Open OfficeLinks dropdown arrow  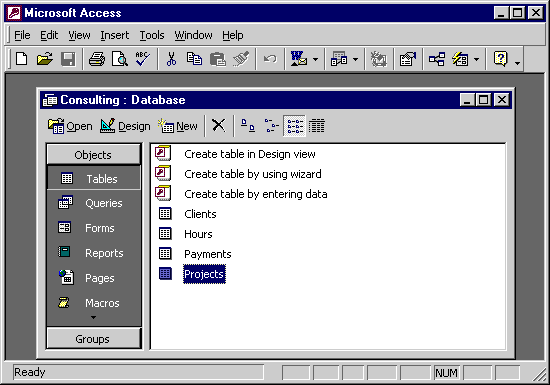315,59
